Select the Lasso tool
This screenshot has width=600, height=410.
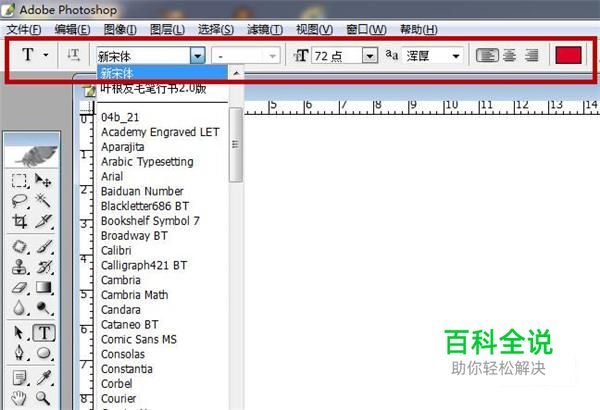click(19, 201)
